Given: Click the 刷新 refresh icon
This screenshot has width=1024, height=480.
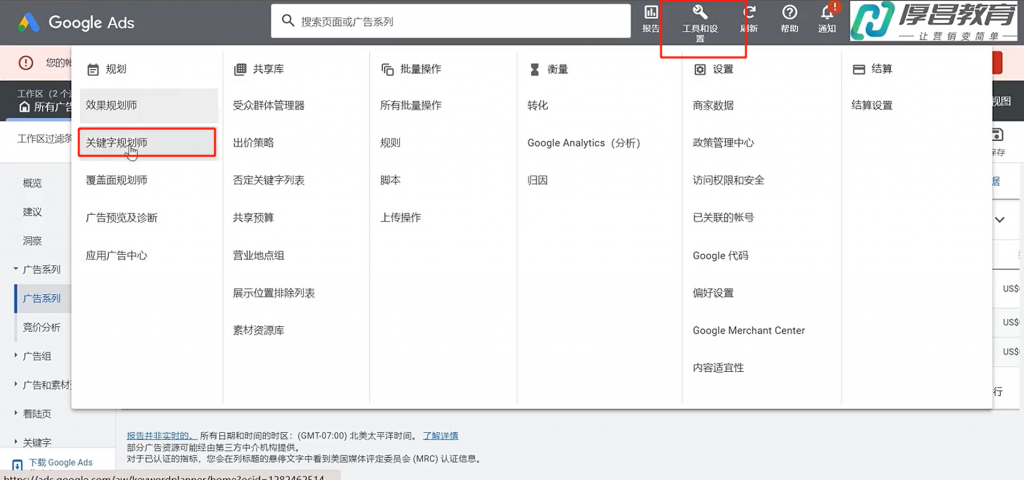Looking at the screenshot, I should [x=749, y=12].
